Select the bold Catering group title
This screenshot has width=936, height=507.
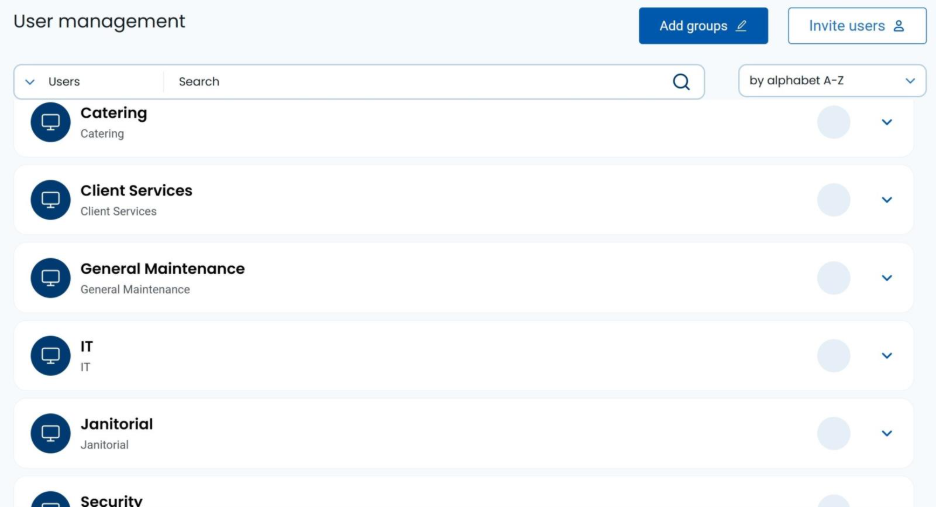[x=113, y=113]
